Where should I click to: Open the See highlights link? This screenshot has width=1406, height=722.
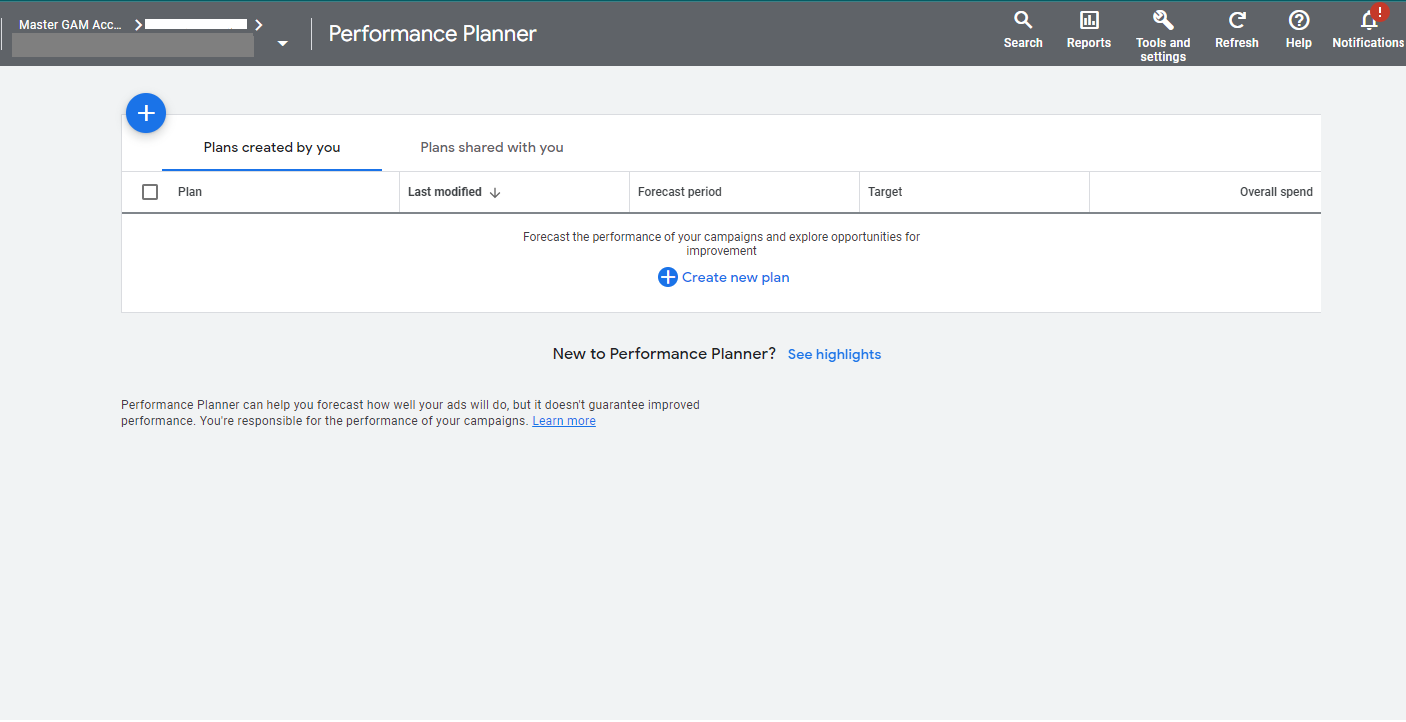point(834,354)
